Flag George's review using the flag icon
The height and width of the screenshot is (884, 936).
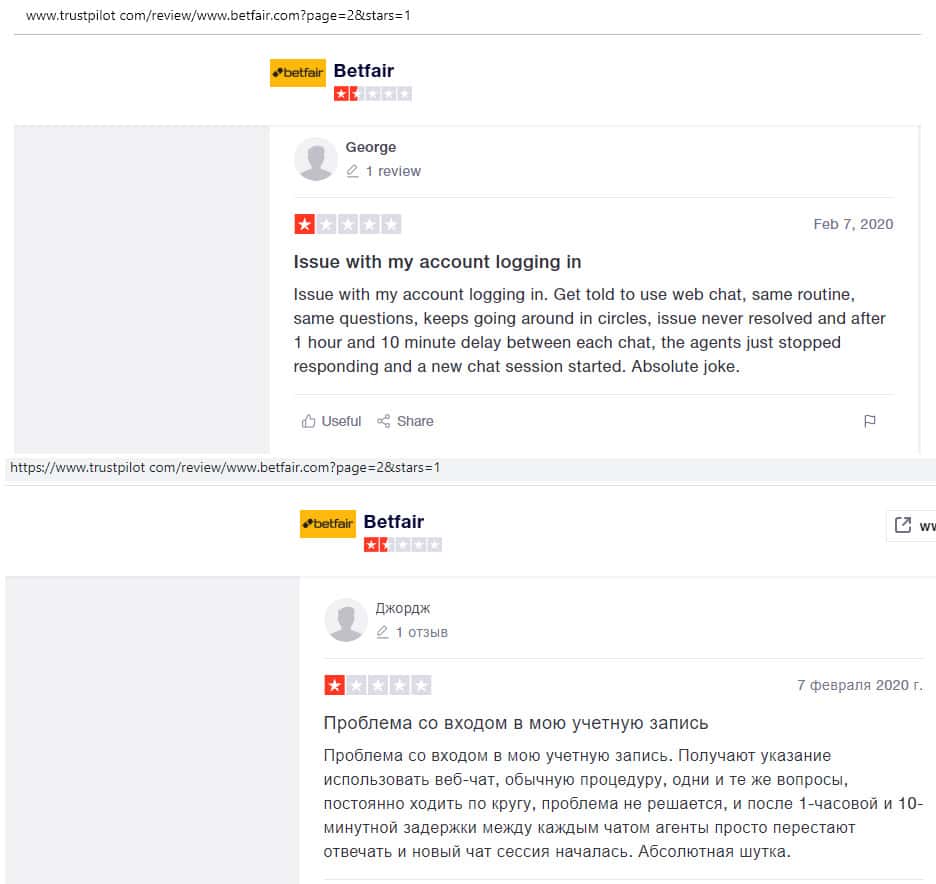[x=870, y=421]
